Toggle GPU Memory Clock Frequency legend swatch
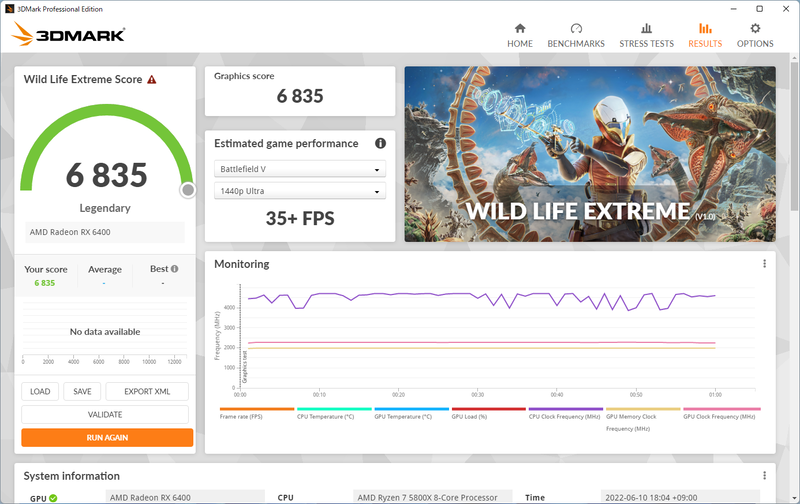This screenshot has height=504, width=800. tap(643, 409)
